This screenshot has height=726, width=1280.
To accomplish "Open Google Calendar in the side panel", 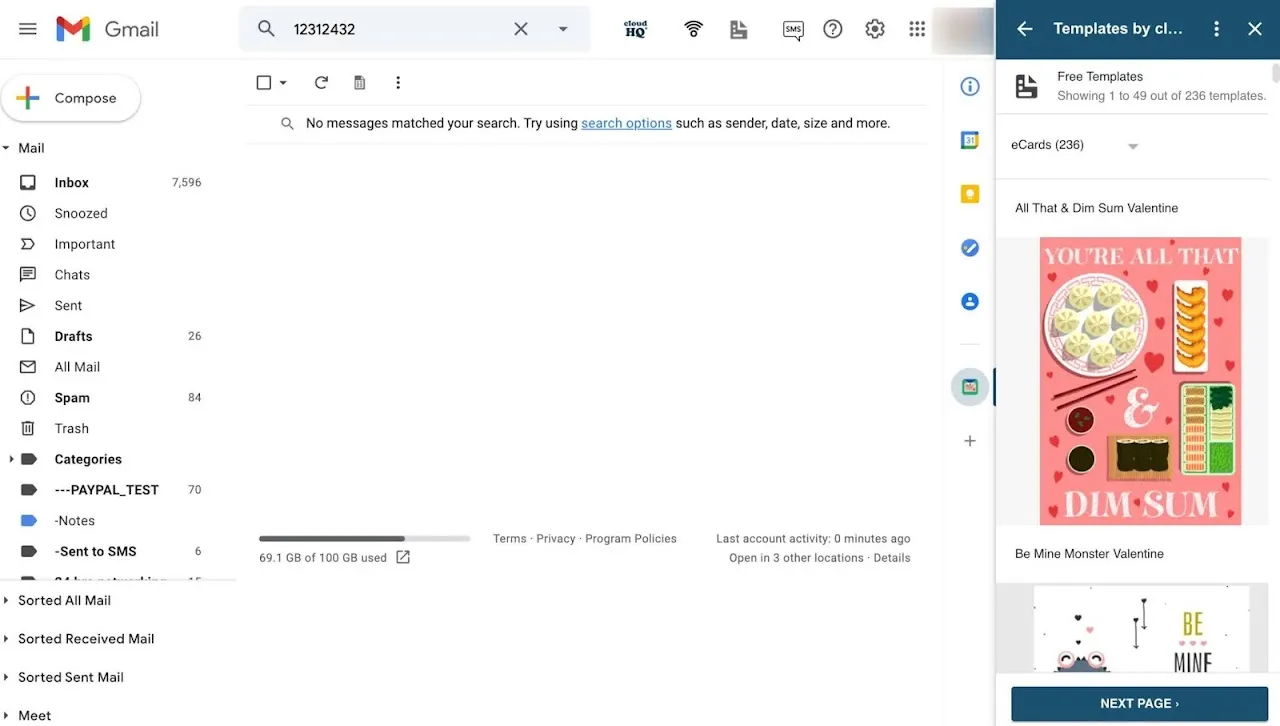I will pos(969,140).
